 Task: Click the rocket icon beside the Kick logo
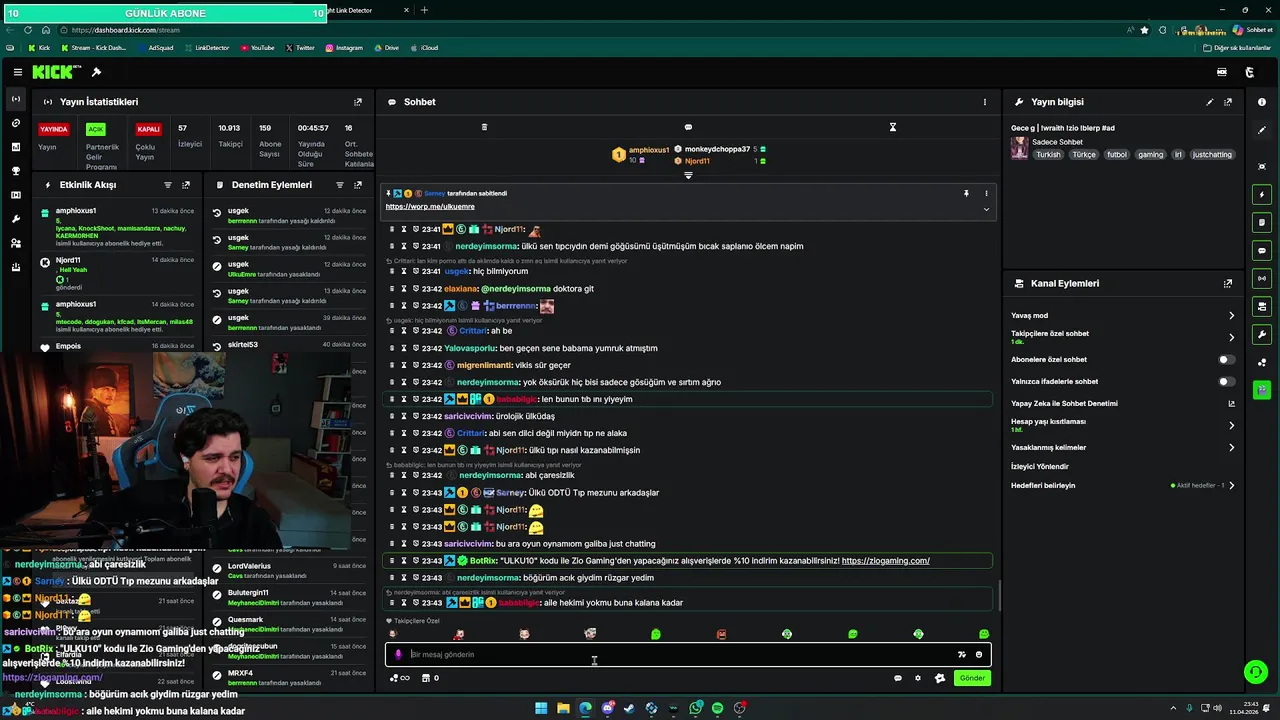click(96, 72)
